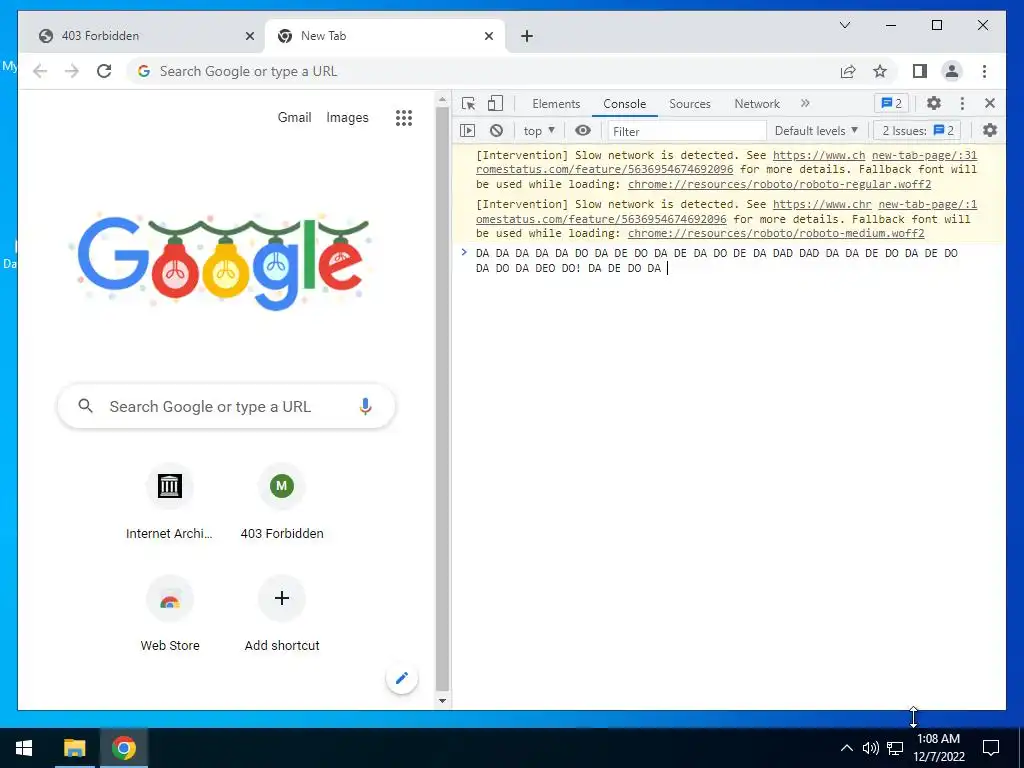Switch to the Console tab

pos(624,103)
